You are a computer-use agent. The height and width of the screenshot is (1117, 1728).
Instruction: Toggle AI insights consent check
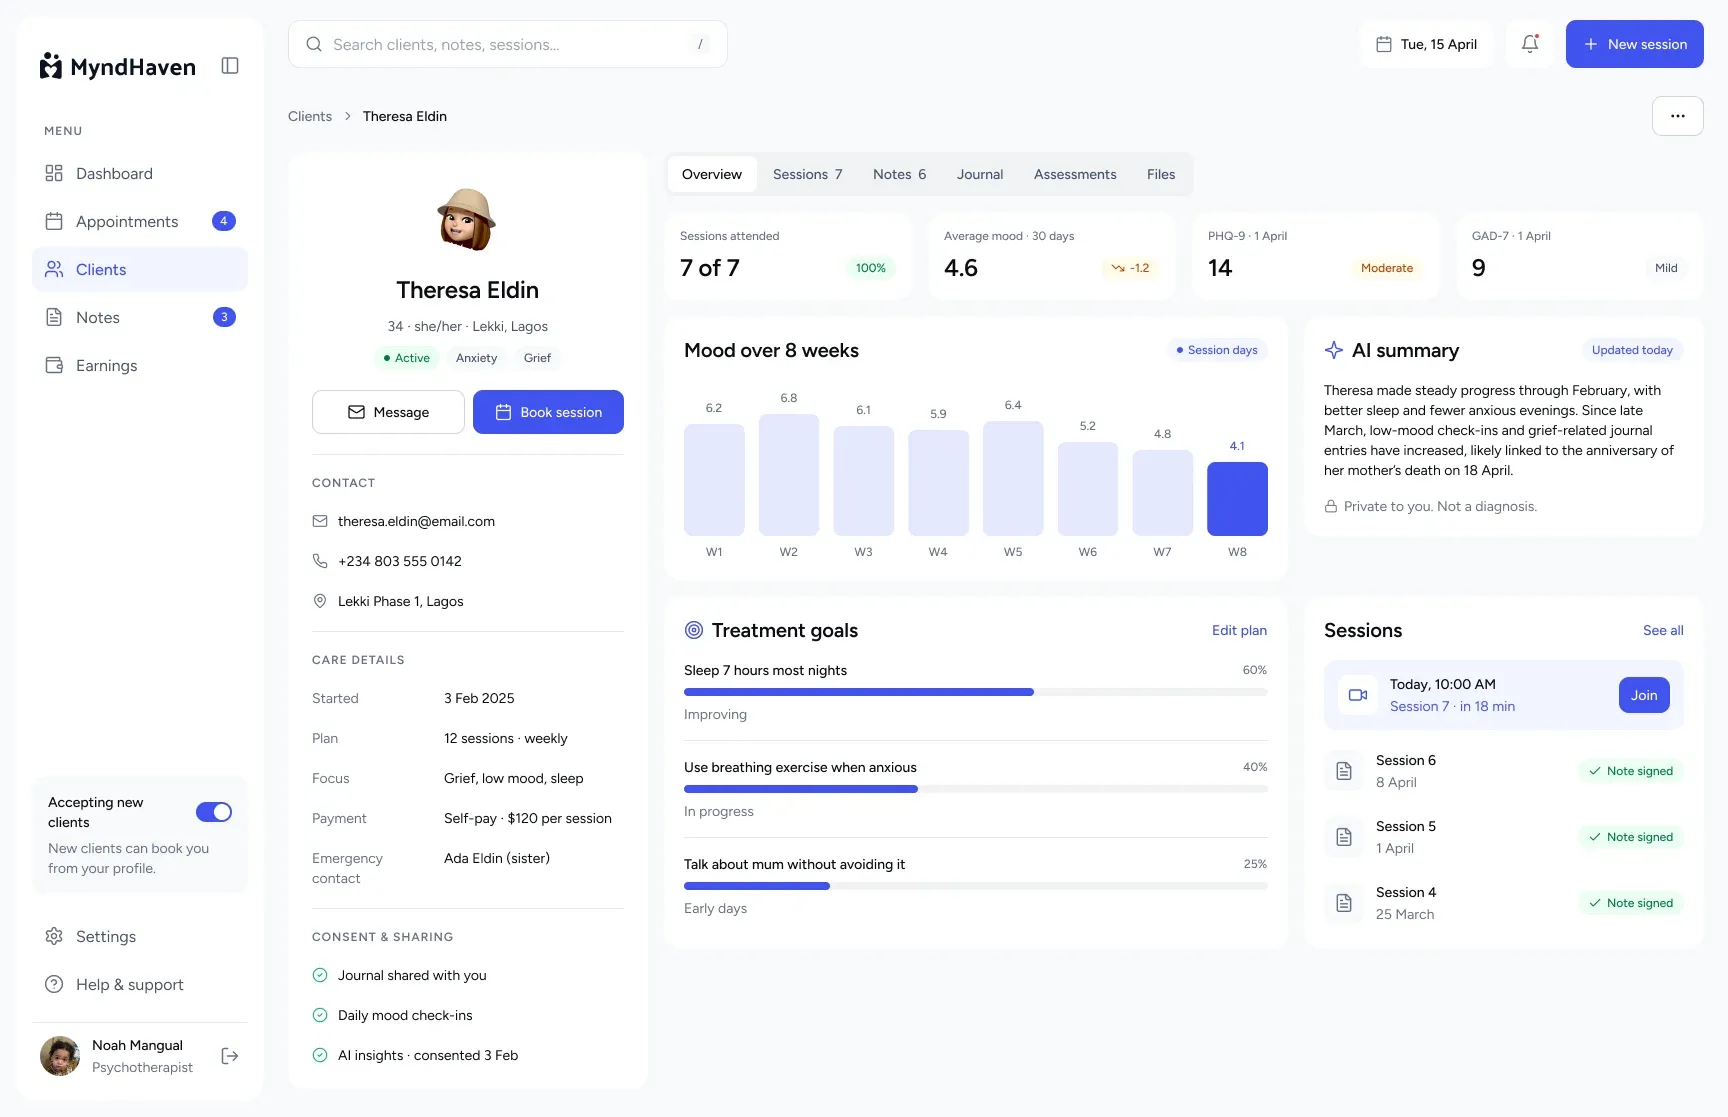click(320, 1055)
